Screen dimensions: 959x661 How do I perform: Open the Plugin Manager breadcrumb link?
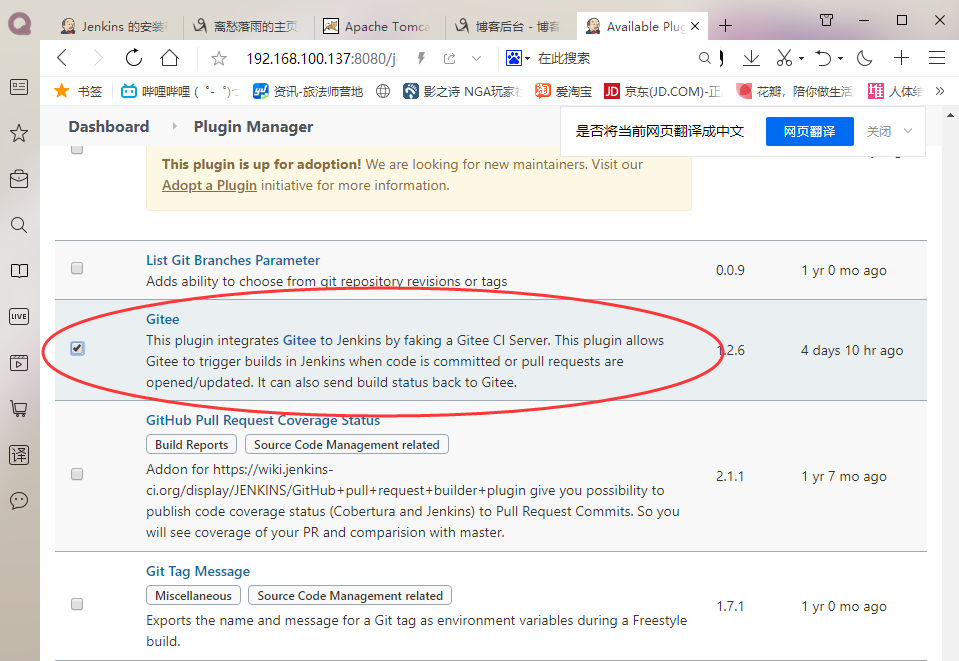pyautogui.click(x=253, y=127)
